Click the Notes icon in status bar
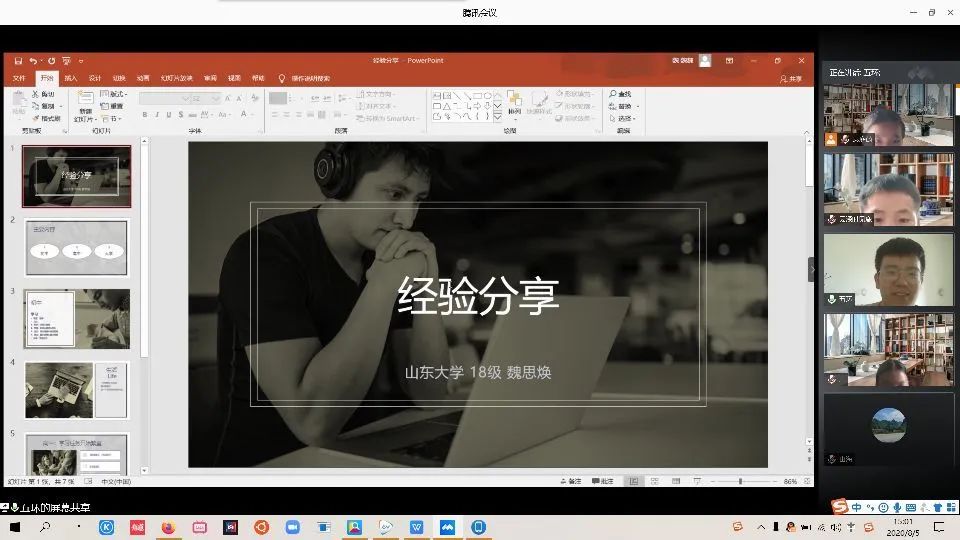Screen dimensions: 960x540 point(570,481)
